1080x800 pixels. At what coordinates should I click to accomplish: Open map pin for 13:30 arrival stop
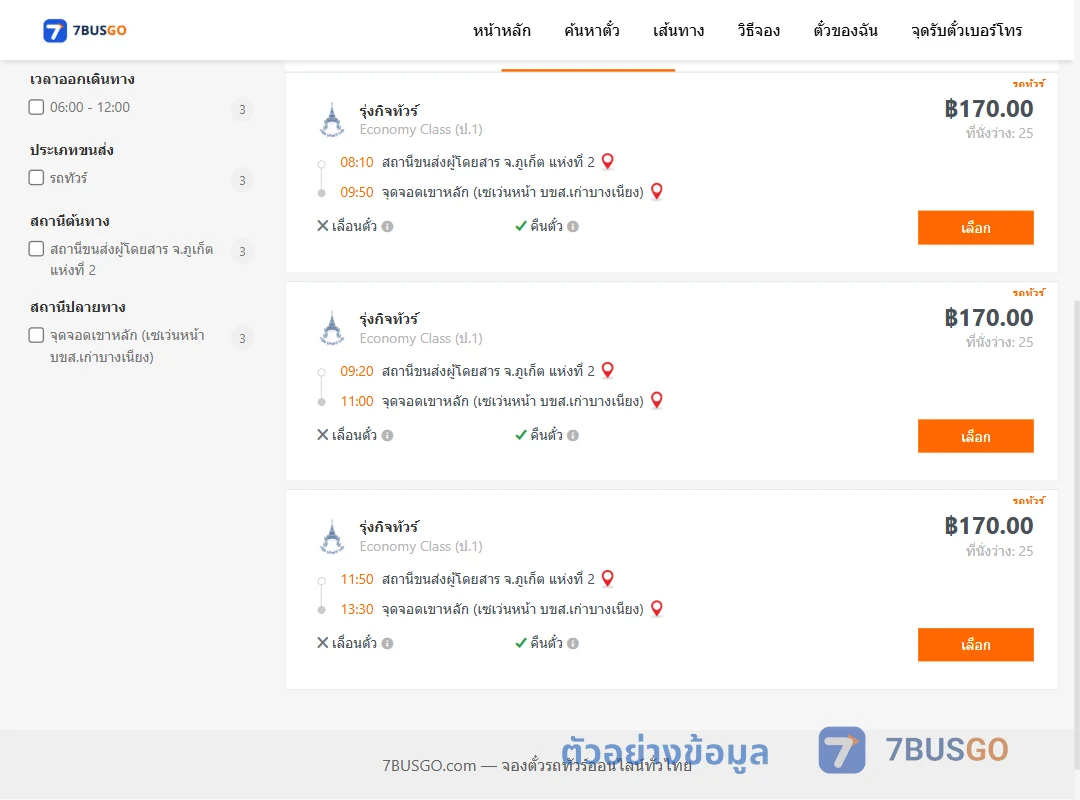657,608
